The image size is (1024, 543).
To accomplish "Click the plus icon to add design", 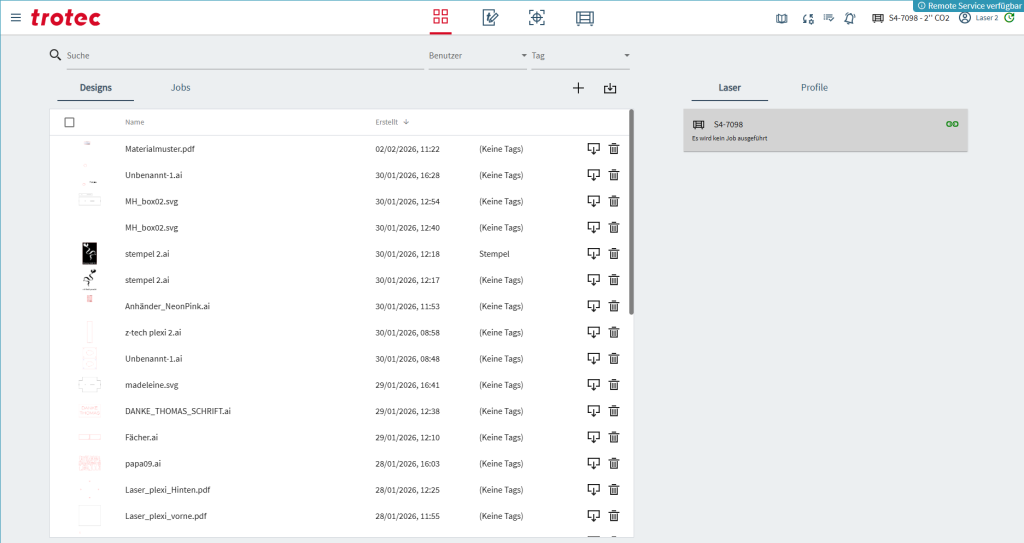I will pyautogui.click(x=578, y=88).
